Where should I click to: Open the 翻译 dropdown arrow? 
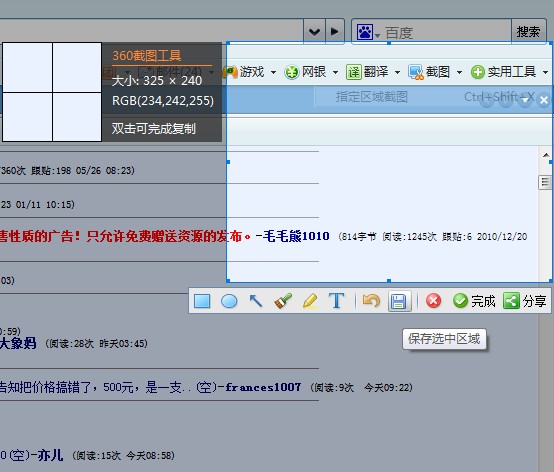click(397, 72)
